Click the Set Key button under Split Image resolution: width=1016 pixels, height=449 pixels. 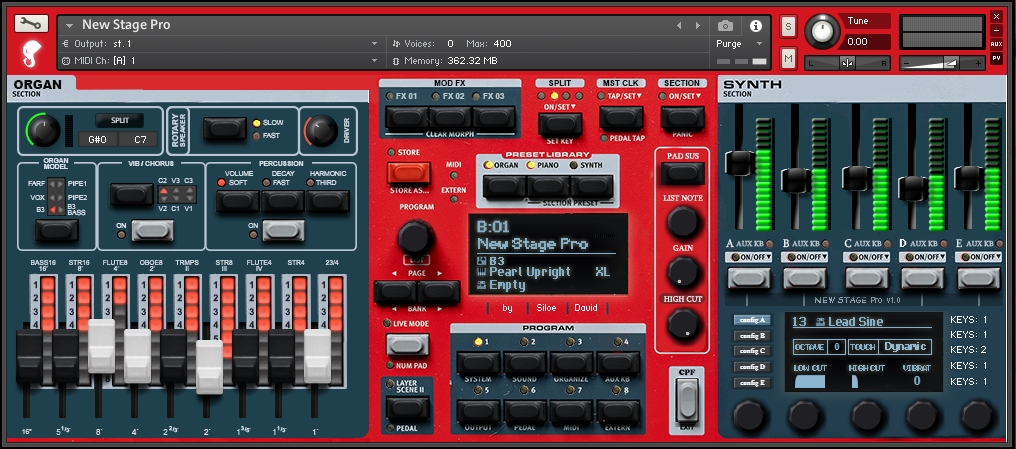tap(560, 123)
